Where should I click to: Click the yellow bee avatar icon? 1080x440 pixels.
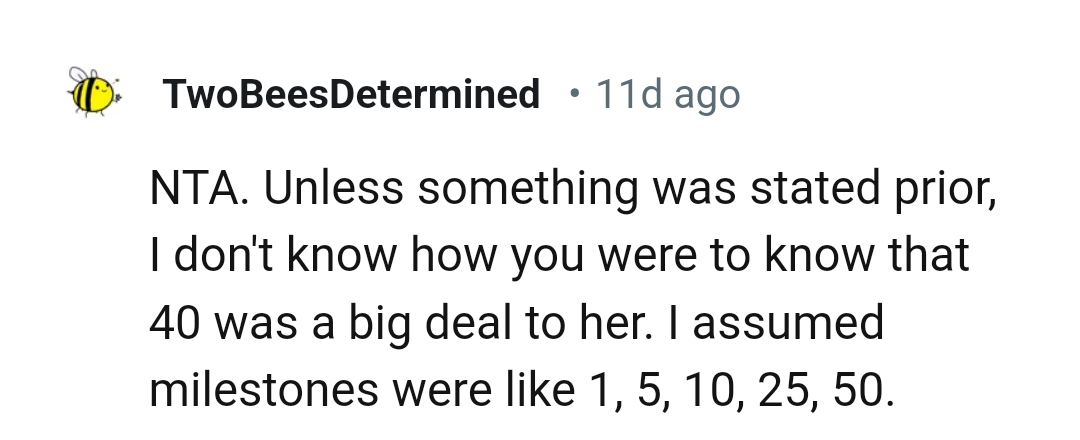pos(92,92)
